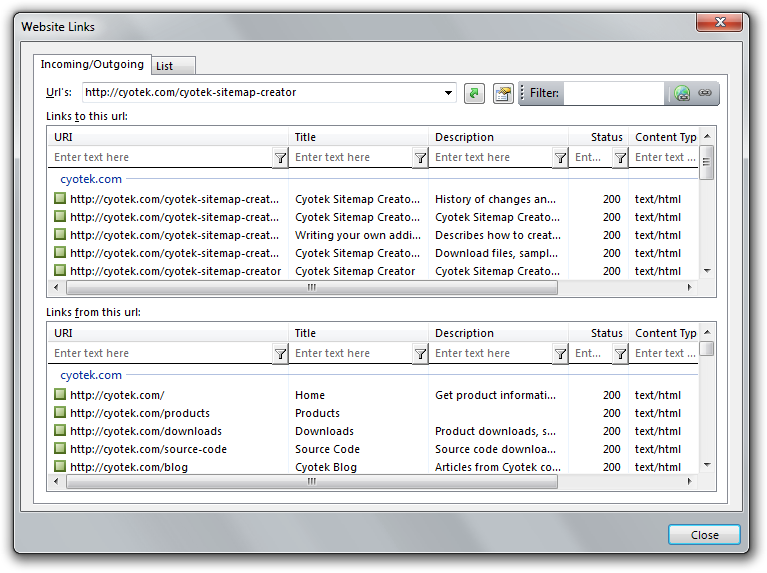Click the Status filter funnel in 'Links to this url'

620,158
